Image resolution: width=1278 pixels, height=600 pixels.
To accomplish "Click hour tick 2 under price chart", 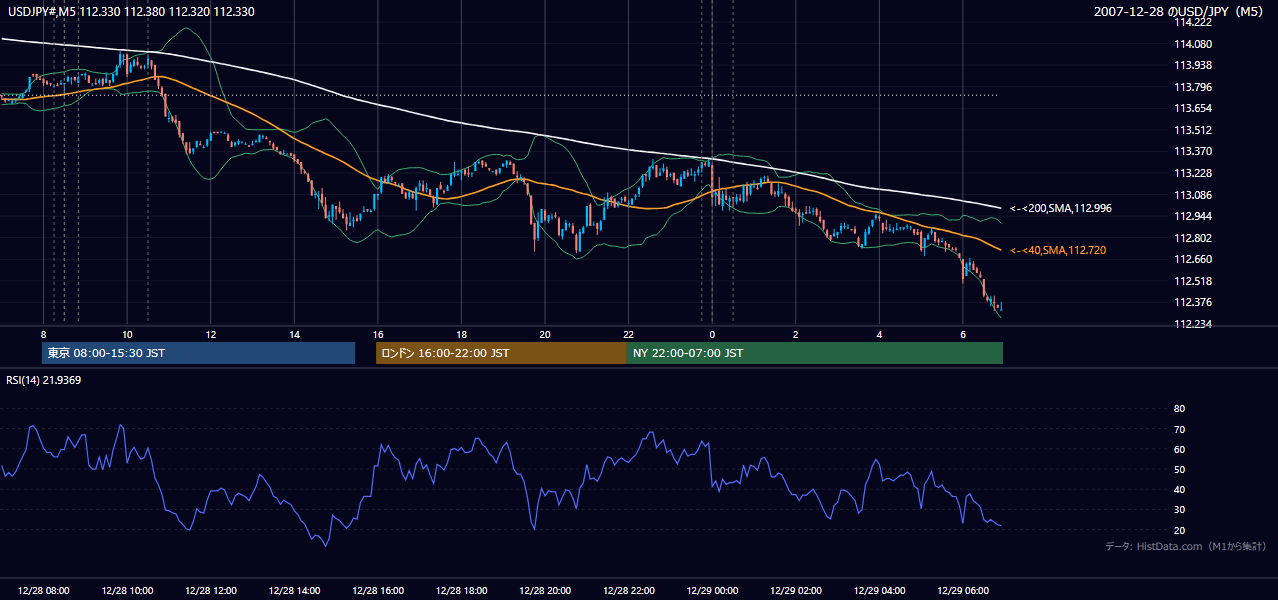I will point(795,334).
